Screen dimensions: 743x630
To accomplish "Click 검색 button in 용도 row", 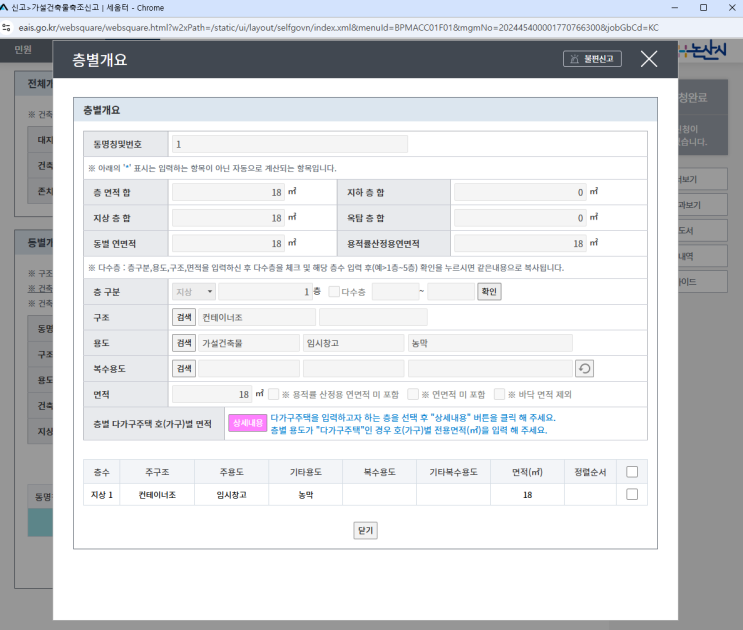I will (184, 343).
